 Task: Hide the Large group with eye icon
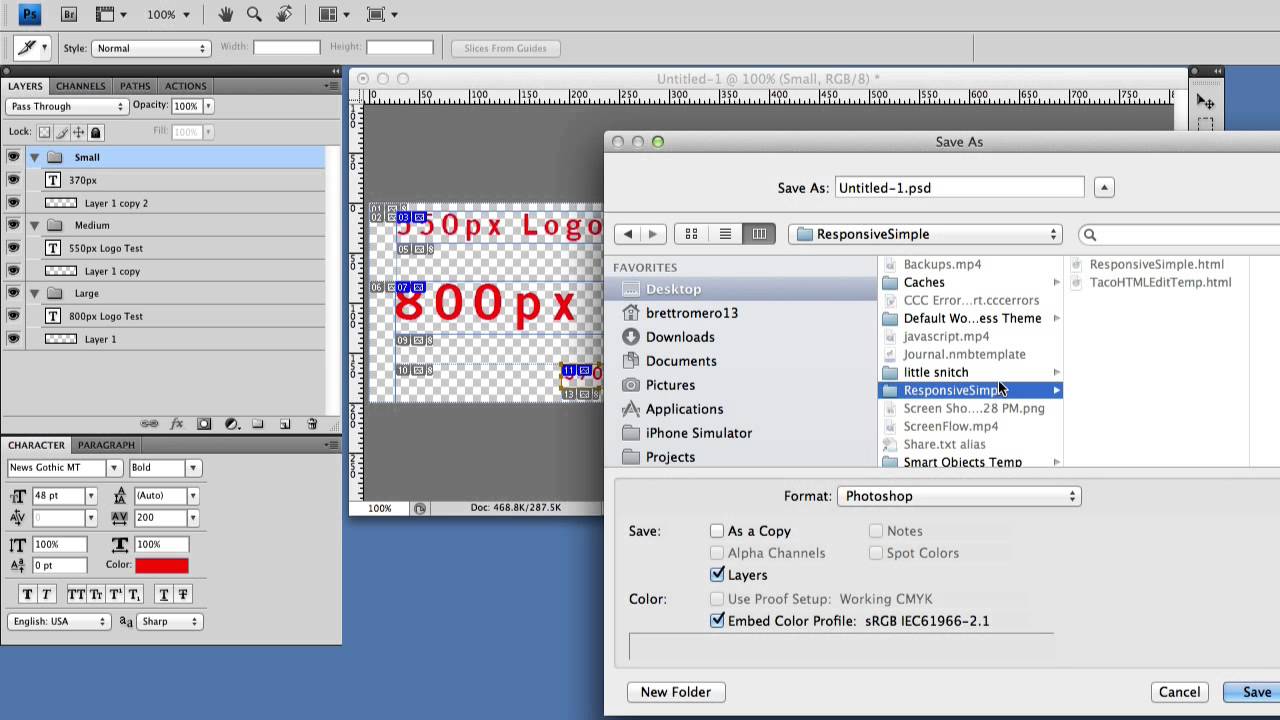click(x=13, y=293)
